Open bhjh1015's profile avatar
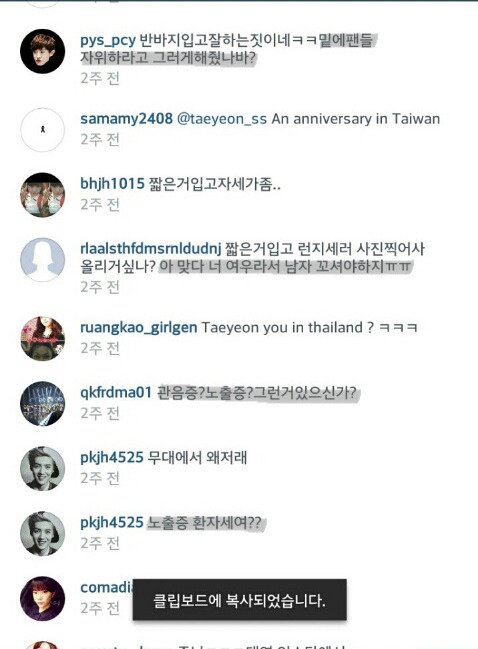The height and width of the screenshot is (649, 478). [43, 195]
